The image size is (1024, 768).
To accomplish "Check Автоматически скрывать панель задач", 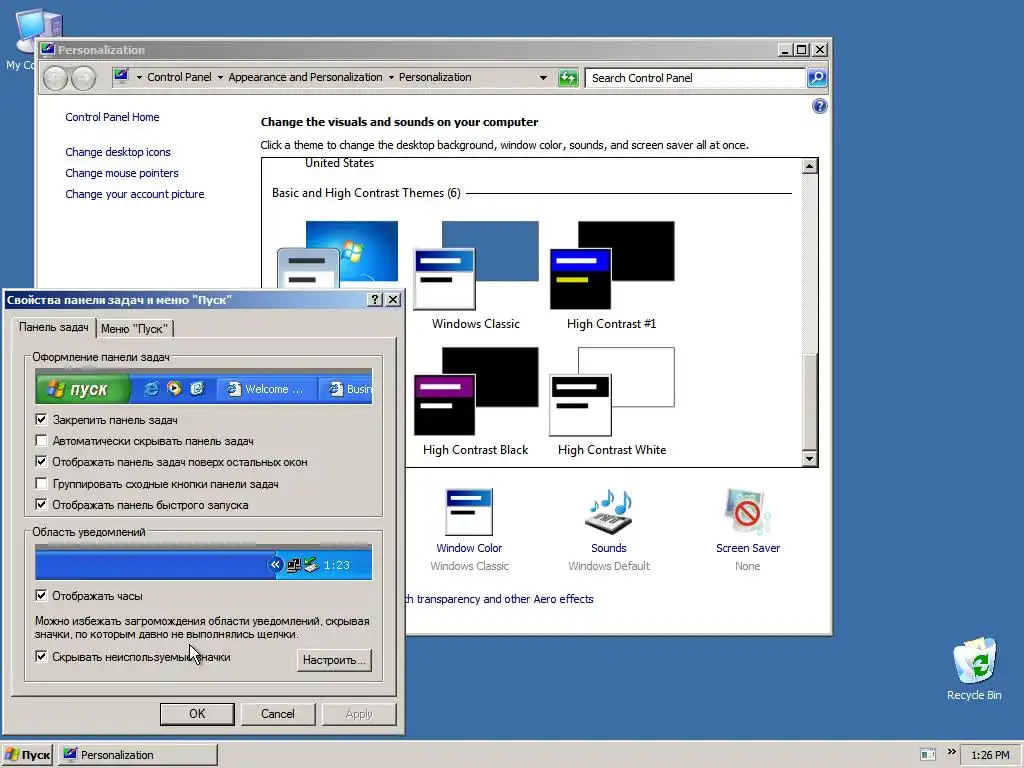I will [x=41, y=441].
